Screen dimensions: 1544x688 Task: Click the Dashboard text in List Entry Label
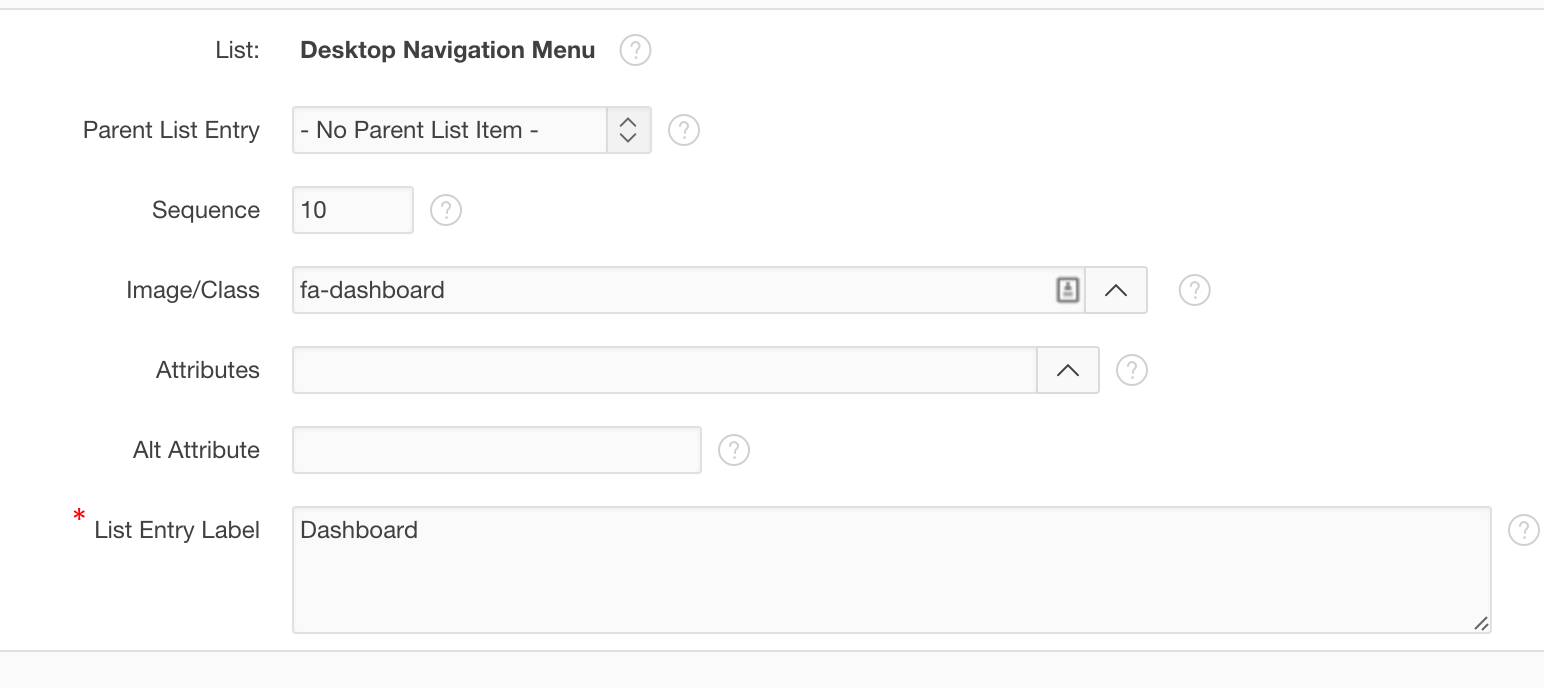coord(358,530)
